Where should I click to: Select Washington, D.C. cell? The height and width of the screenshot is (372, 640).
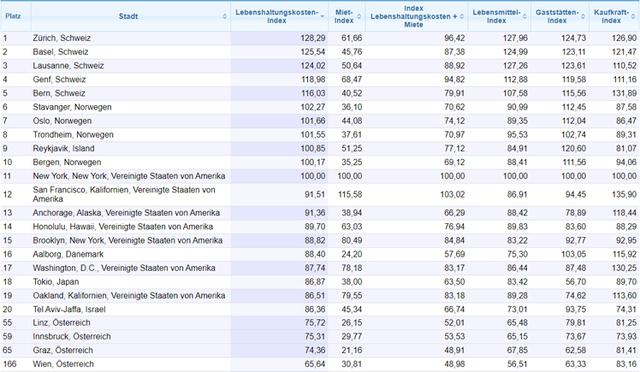coord(131,268)
